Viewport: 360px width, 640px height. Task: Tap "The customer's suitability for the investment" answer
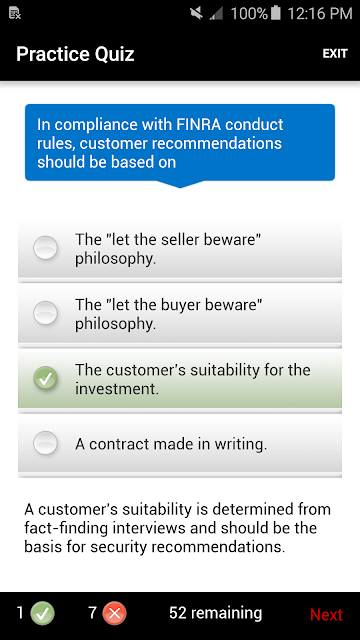pyautogui.click(x=193, y=379)
